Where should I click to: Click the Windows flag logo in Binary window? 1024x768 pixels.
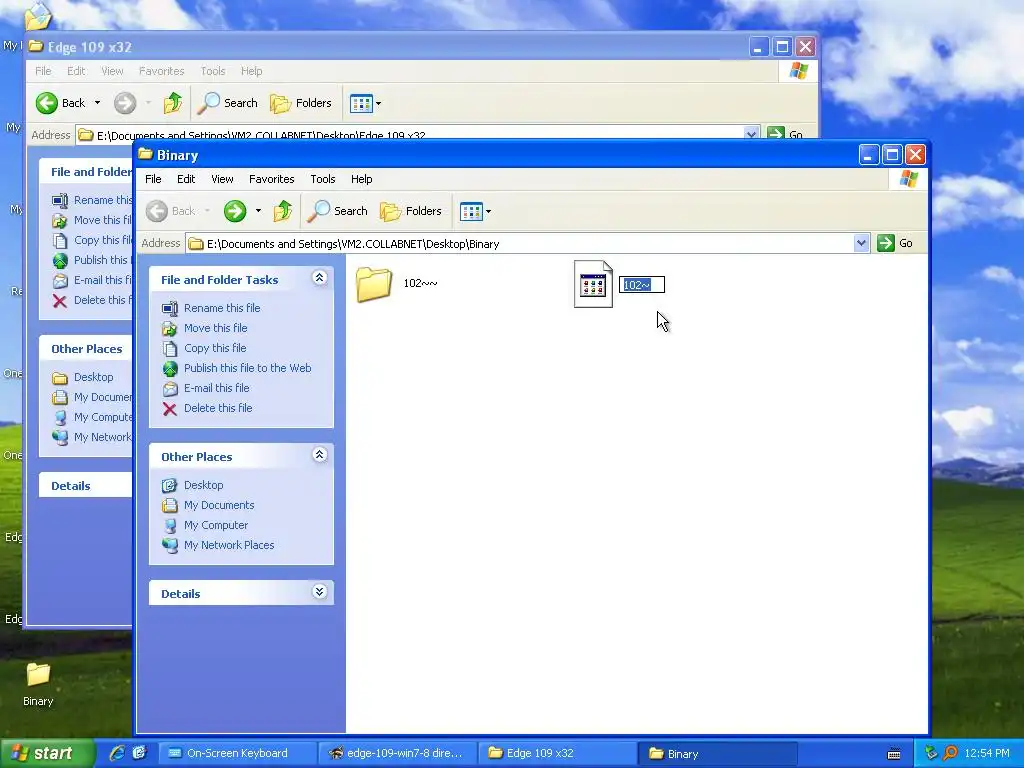click(x=908, y=178)
